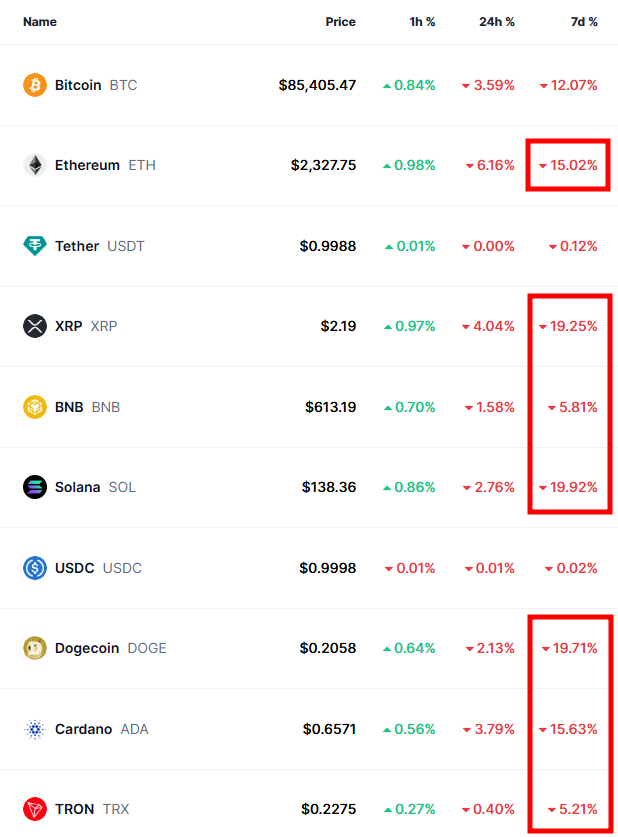Sort by 24h % column header
This screenshot has width=618, height=837.
497,21
